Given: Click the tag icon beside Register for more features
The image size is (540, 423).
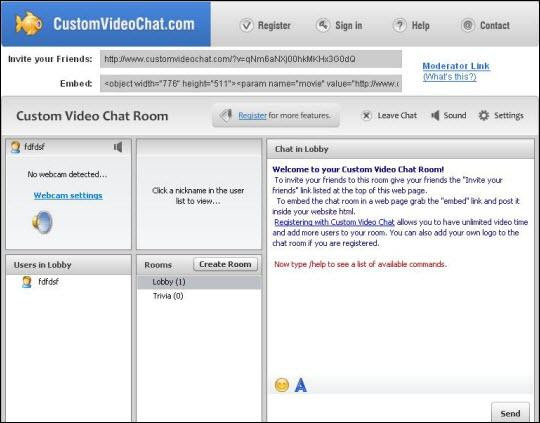Looking at the screenshot, I should click(x=226, y=115).
